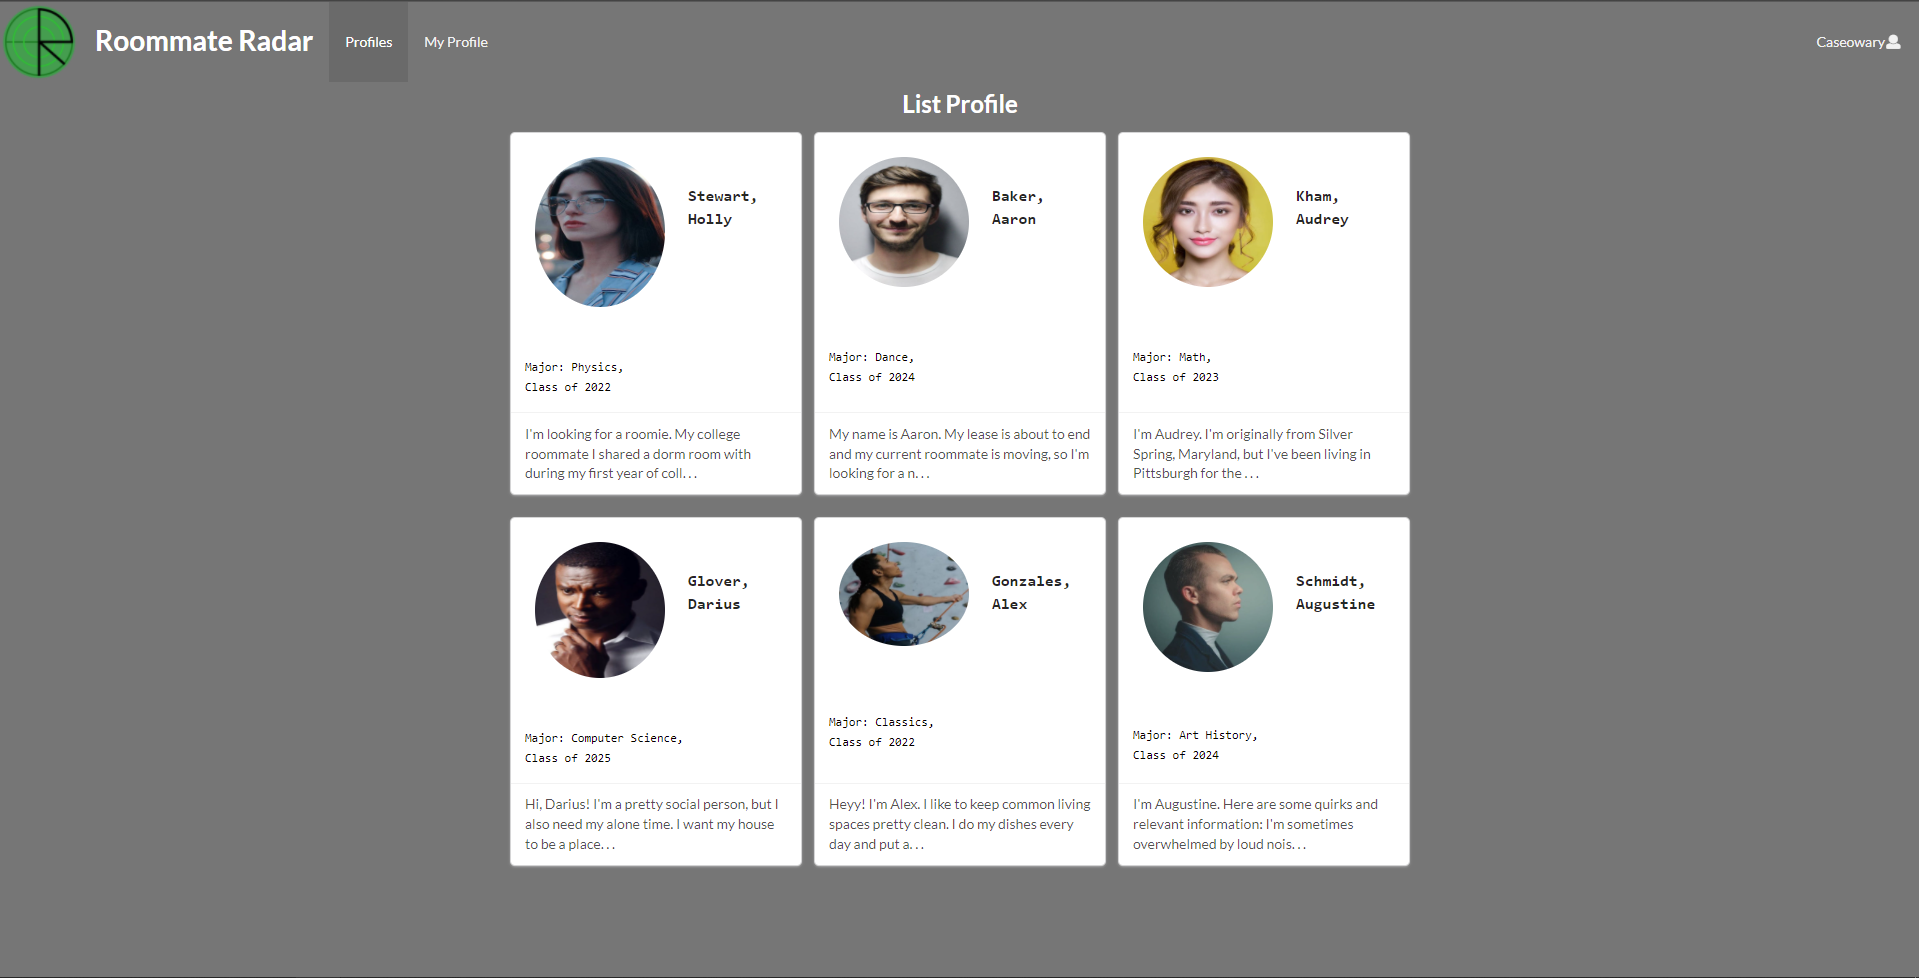
Task: Click 'Class of 2023' on Audrey's card
Action: click(x=1176, y=377)
